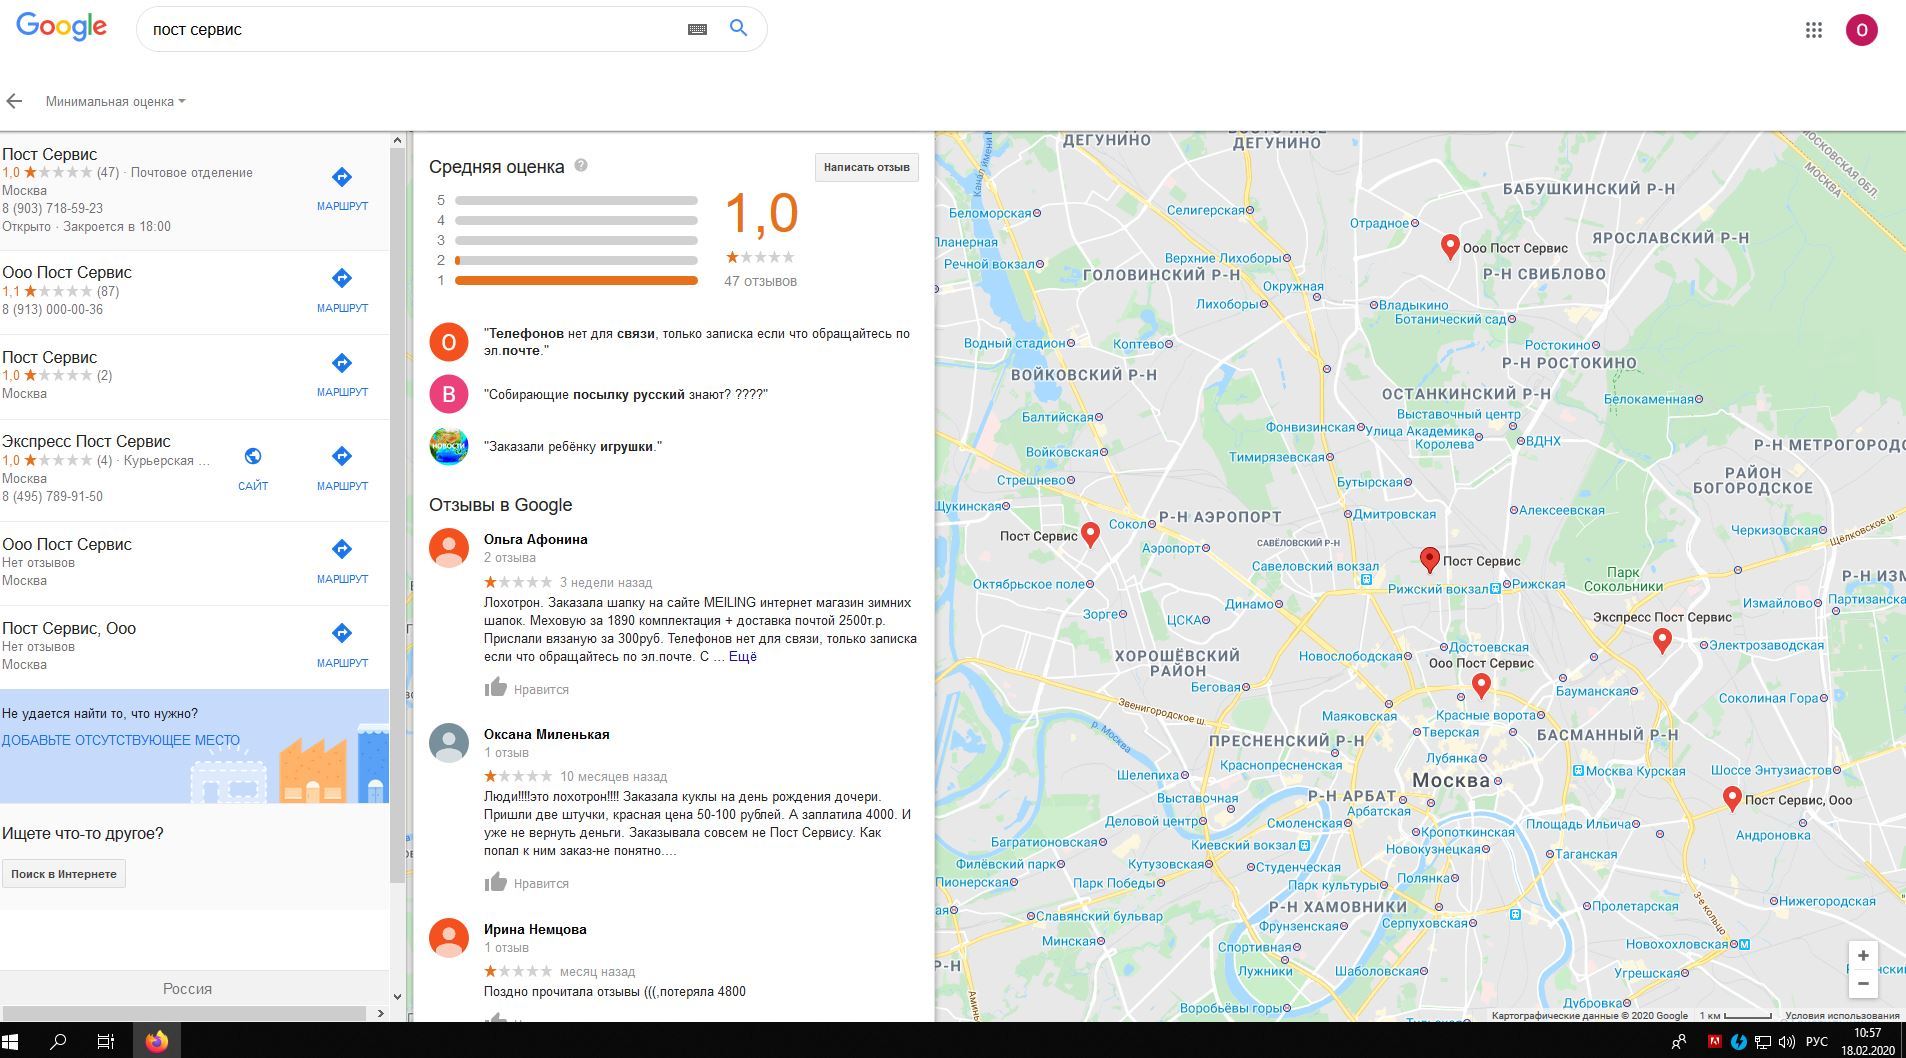This screenshot has width=1906, height=1058.
Task: Click the blue search magnifier icon
Action: pyautogui.click(x=738, y=28)
